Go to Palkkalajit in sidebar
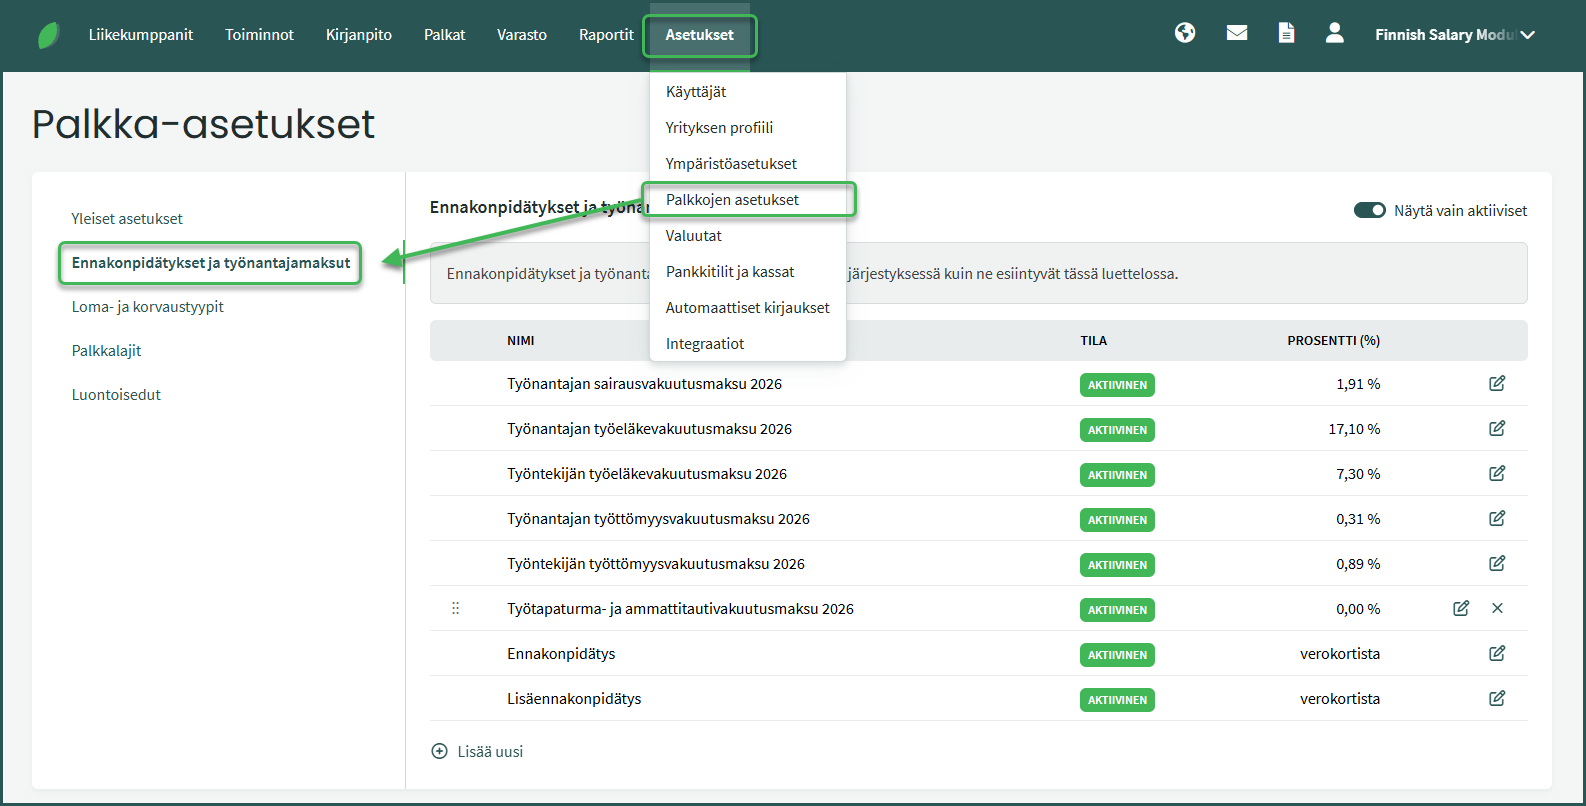1586x806 pixels. (x=107, y=351)
